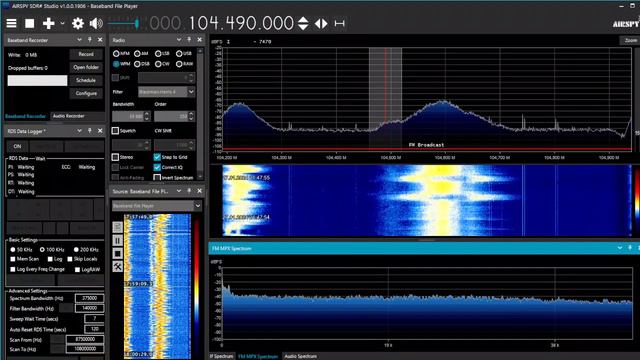This screenshot has width=640, height=360.
Task: Enable the Squelch checkbox
Action: pos(116,131)
